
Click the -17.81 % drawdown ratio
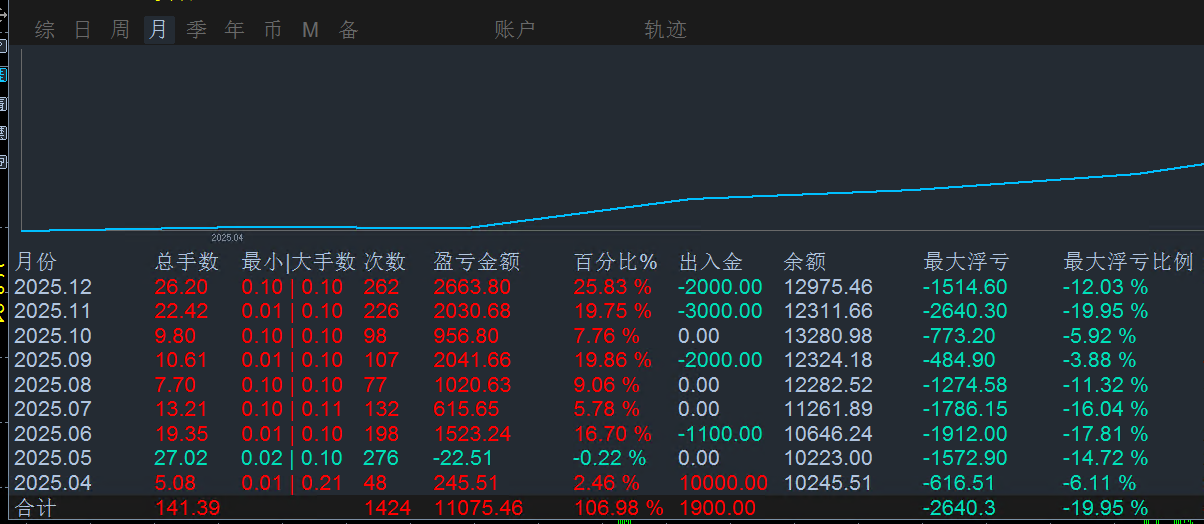tap(1105, 434)
